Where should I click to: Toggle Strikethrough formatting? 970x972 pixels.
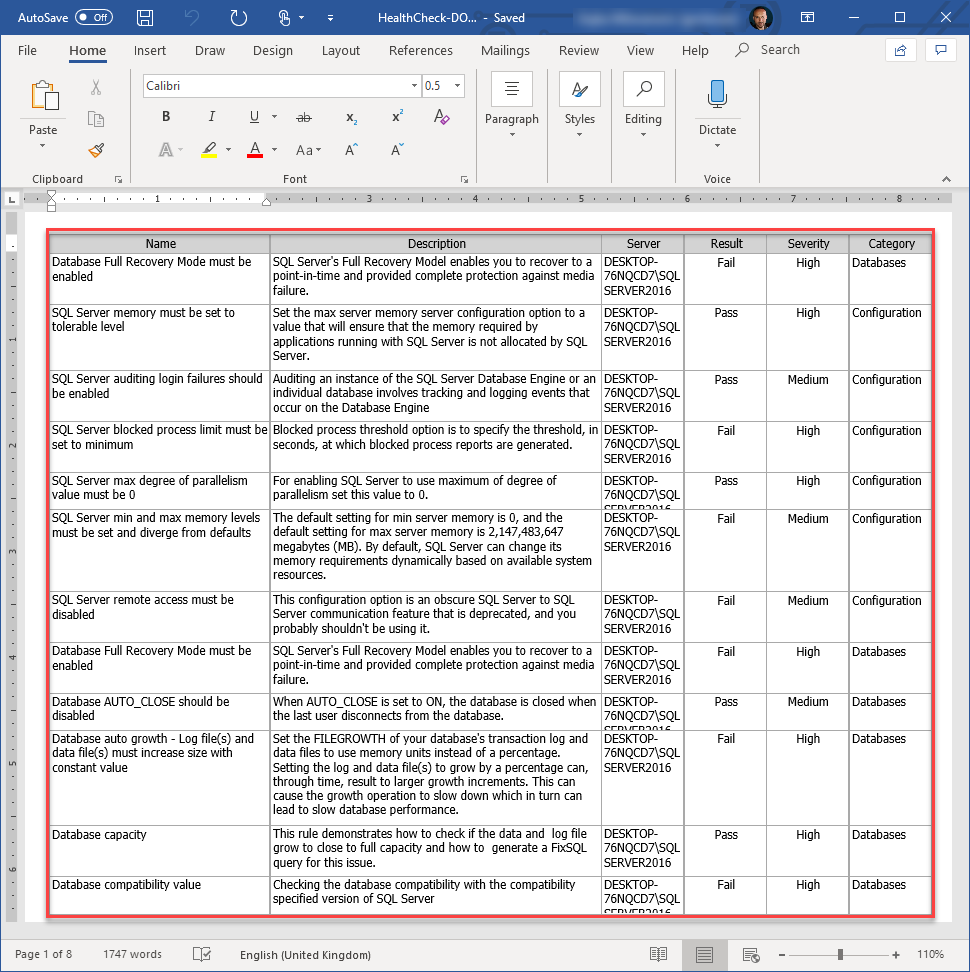coord(304,117)
